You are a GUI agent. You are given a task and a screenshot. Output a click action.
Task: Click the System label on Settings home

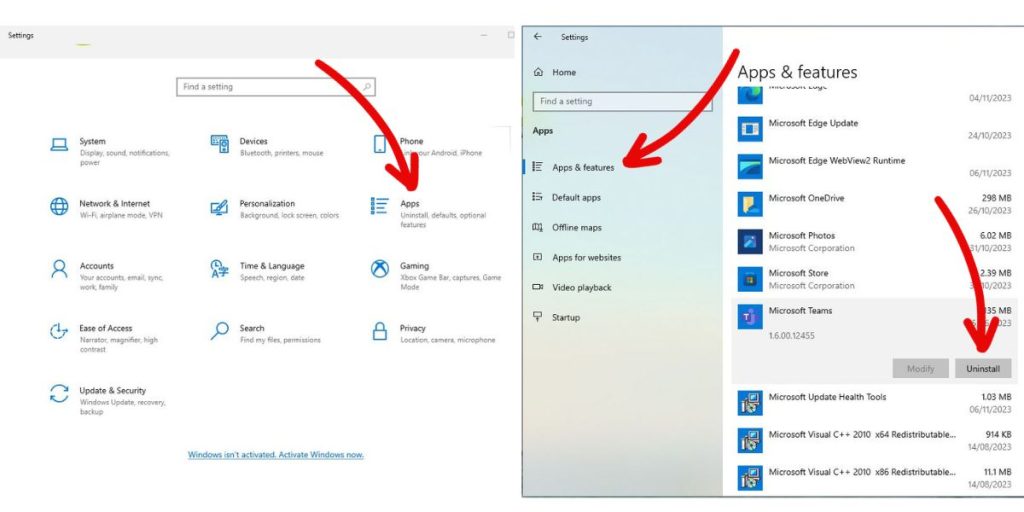(x=92, y=141)
